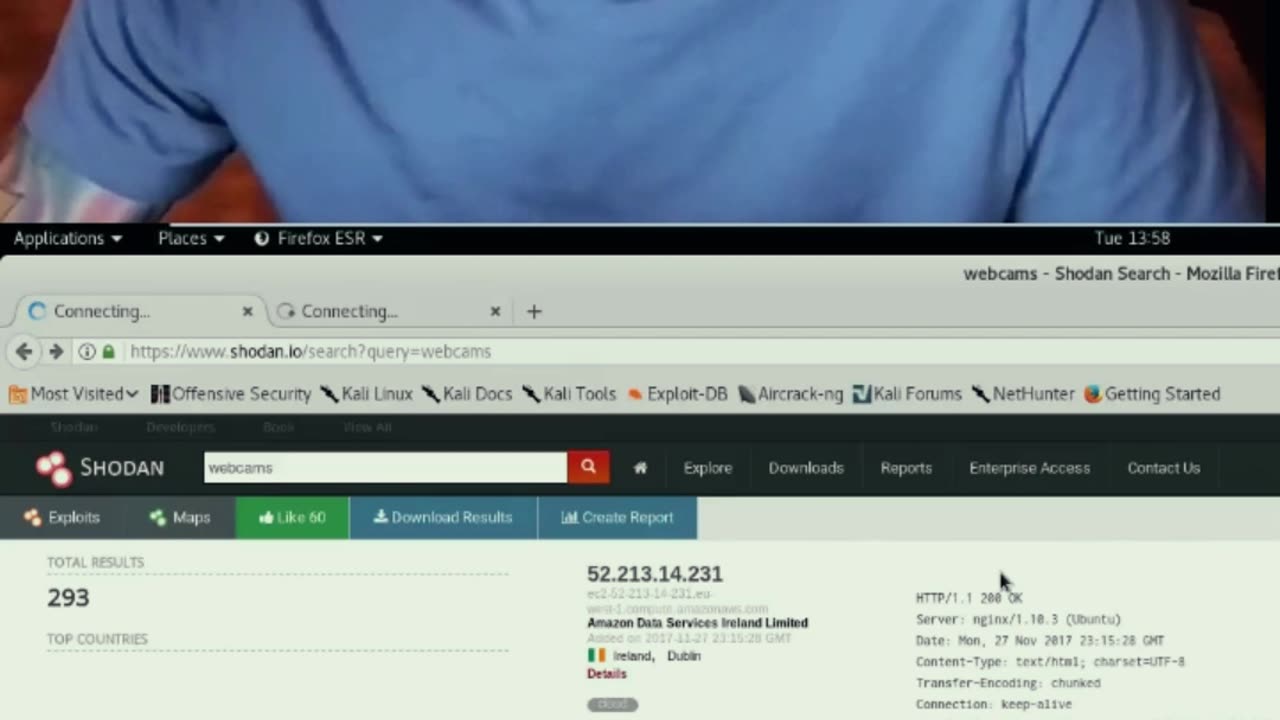Click the Firefox URL address bar

pyautogui.click(x=700, y=352)
